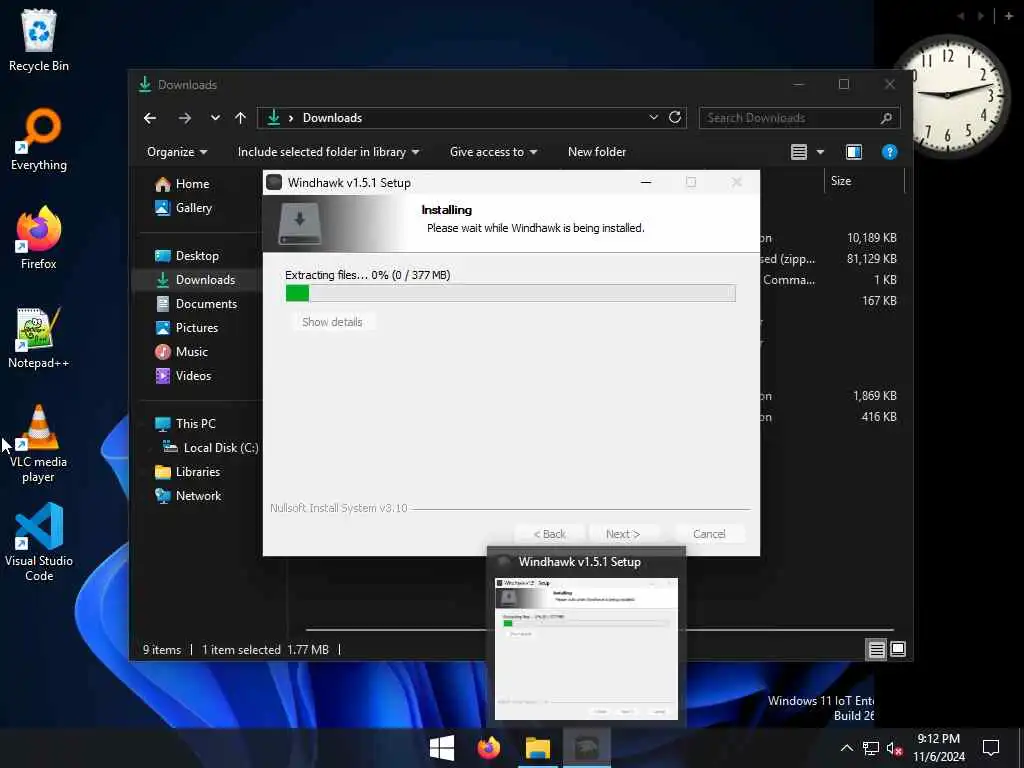This screenshot has height=768, width=1024.
Task: Open Videos in navigation pane
Action: (x=184, y=376)
